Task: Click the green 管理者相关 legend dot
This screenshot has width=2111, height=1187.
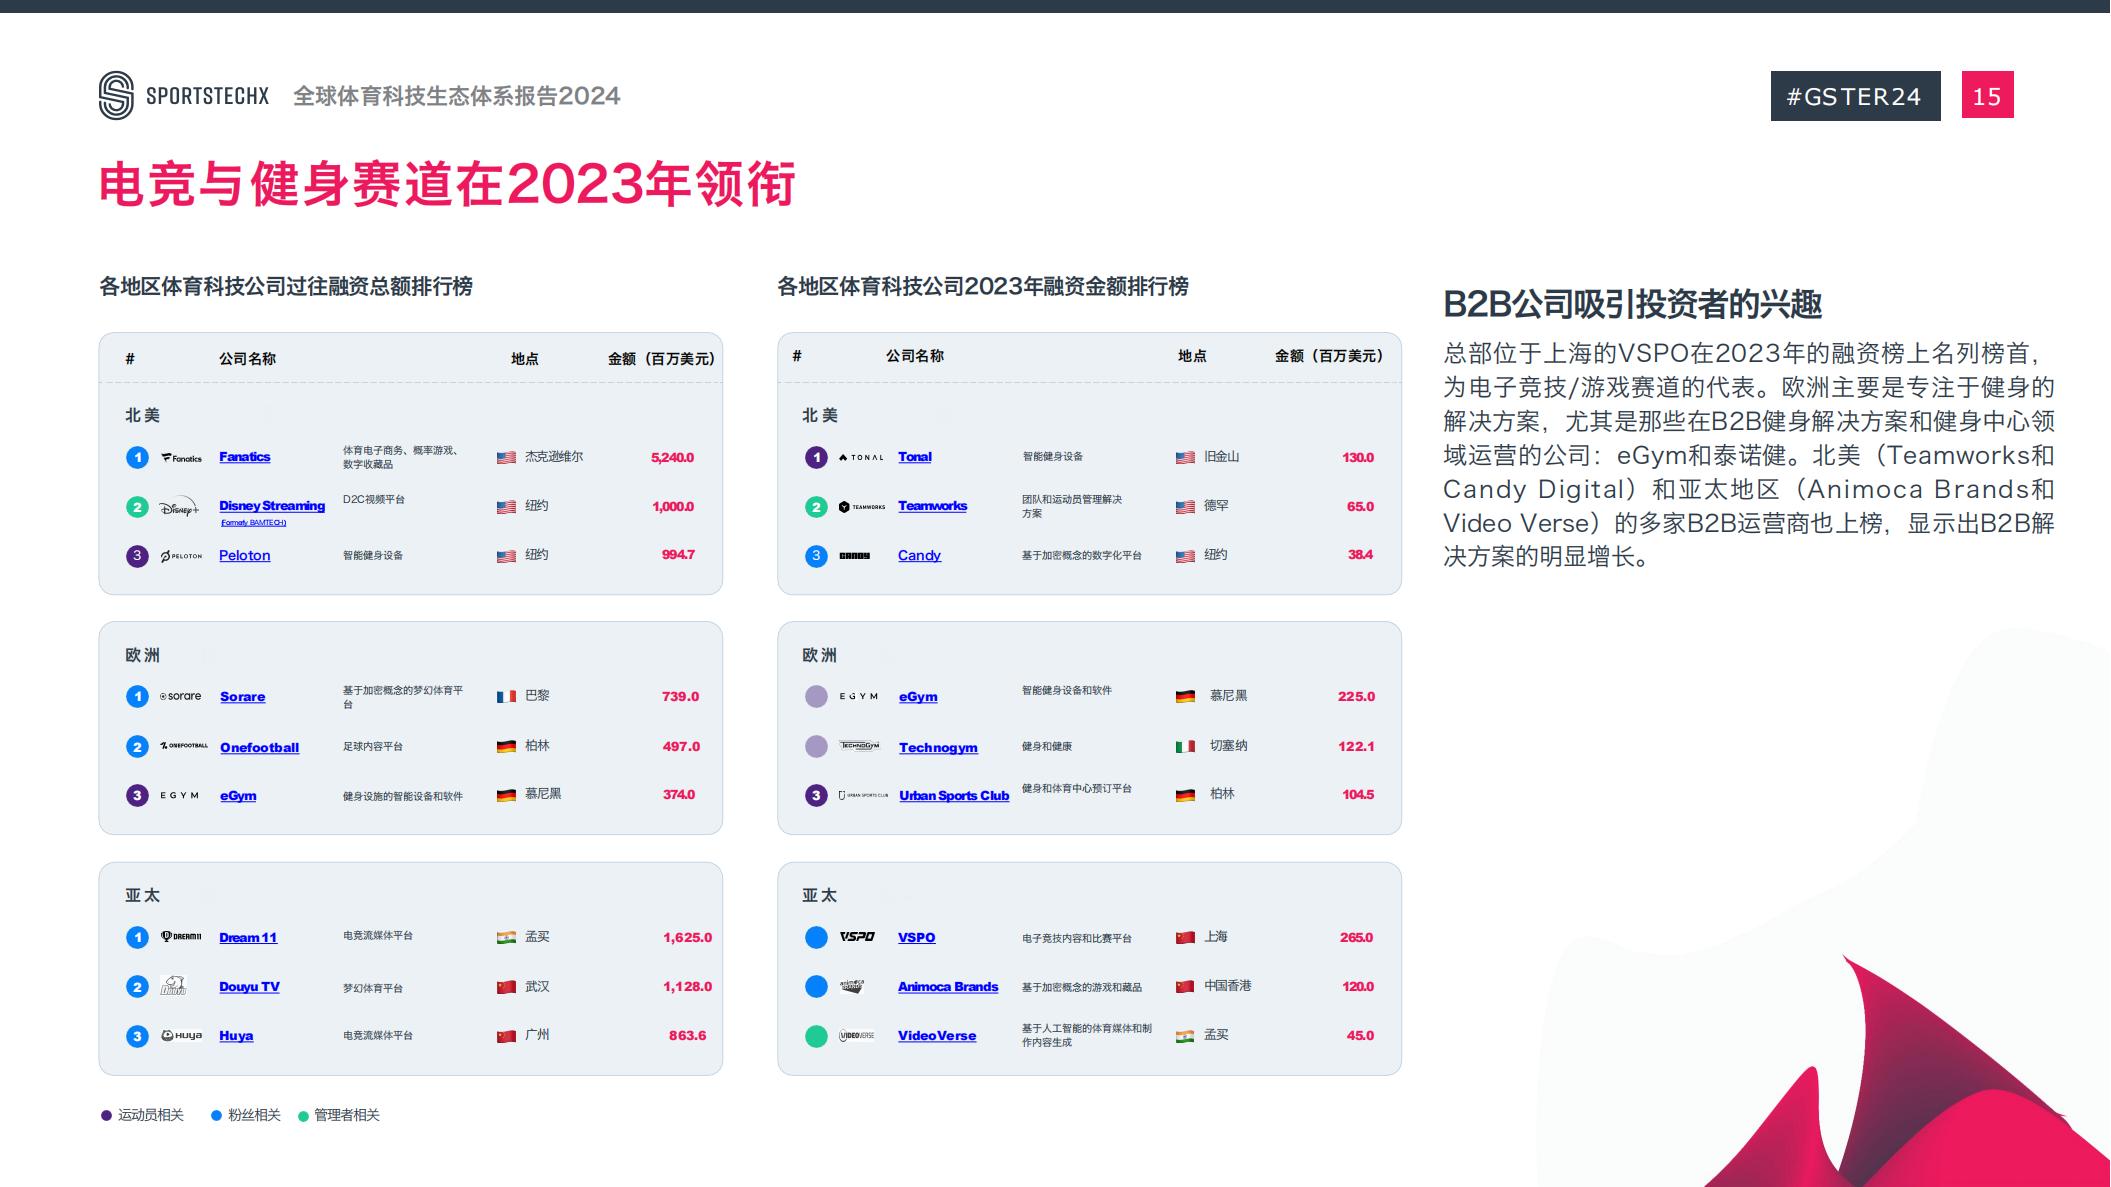Action: pos(303,1116)
